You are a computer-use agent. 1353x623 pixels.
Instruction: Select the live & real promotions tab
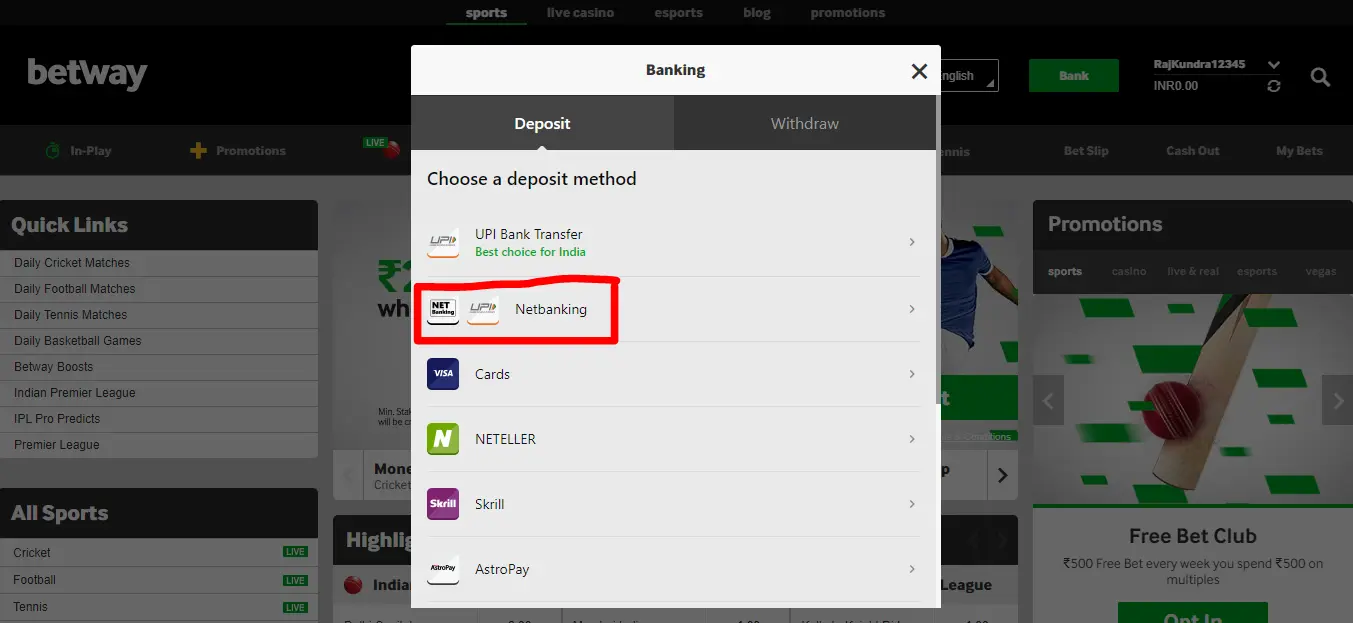click(1193, 271)
